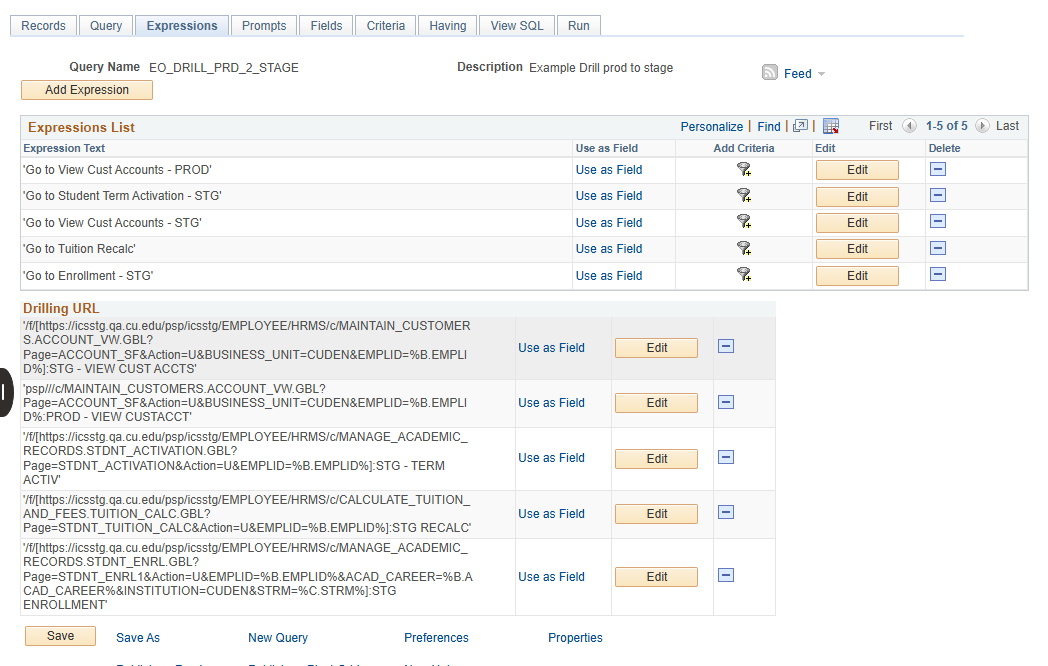This screenshot has width=1048, height=666.
Task: Add criteria for 'Go to Tuition Recalc' expression
Action: pyautogui.click(x=744, y=249)
